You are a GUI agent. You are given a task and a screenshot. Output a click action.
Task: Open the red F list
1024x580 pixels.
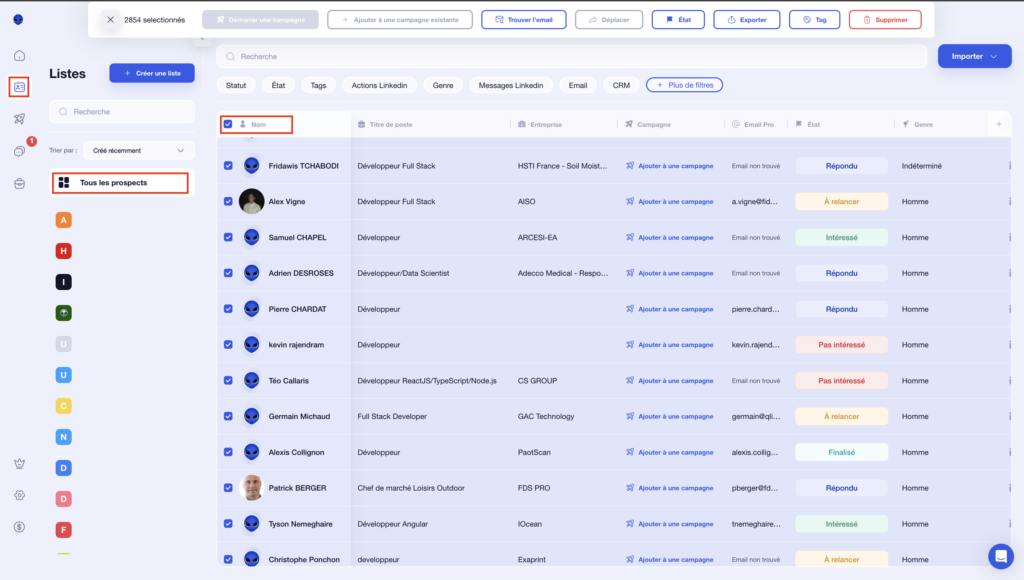(x=63, y=530)
